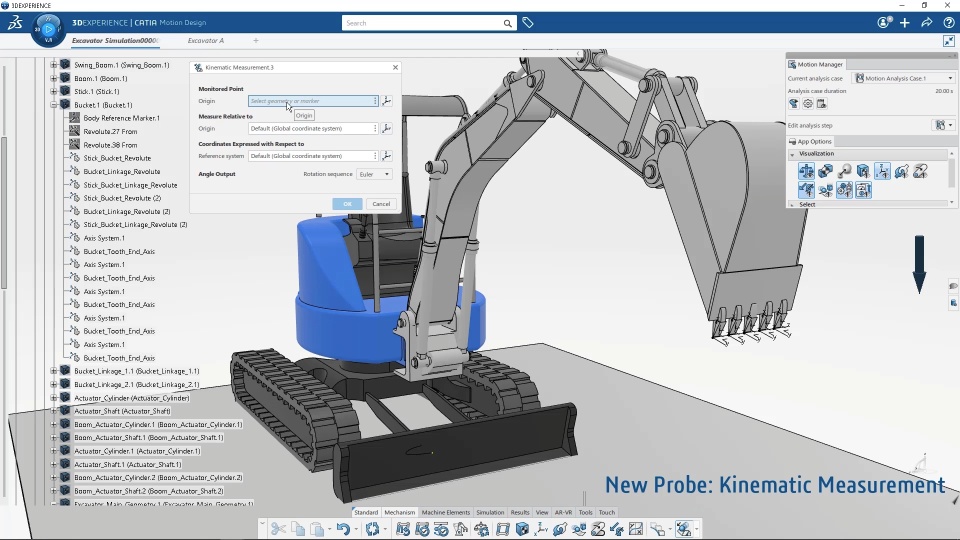Select Body Reference Marker.1 tree item
This screenshot has height=540, width=960.
[121, 118]
